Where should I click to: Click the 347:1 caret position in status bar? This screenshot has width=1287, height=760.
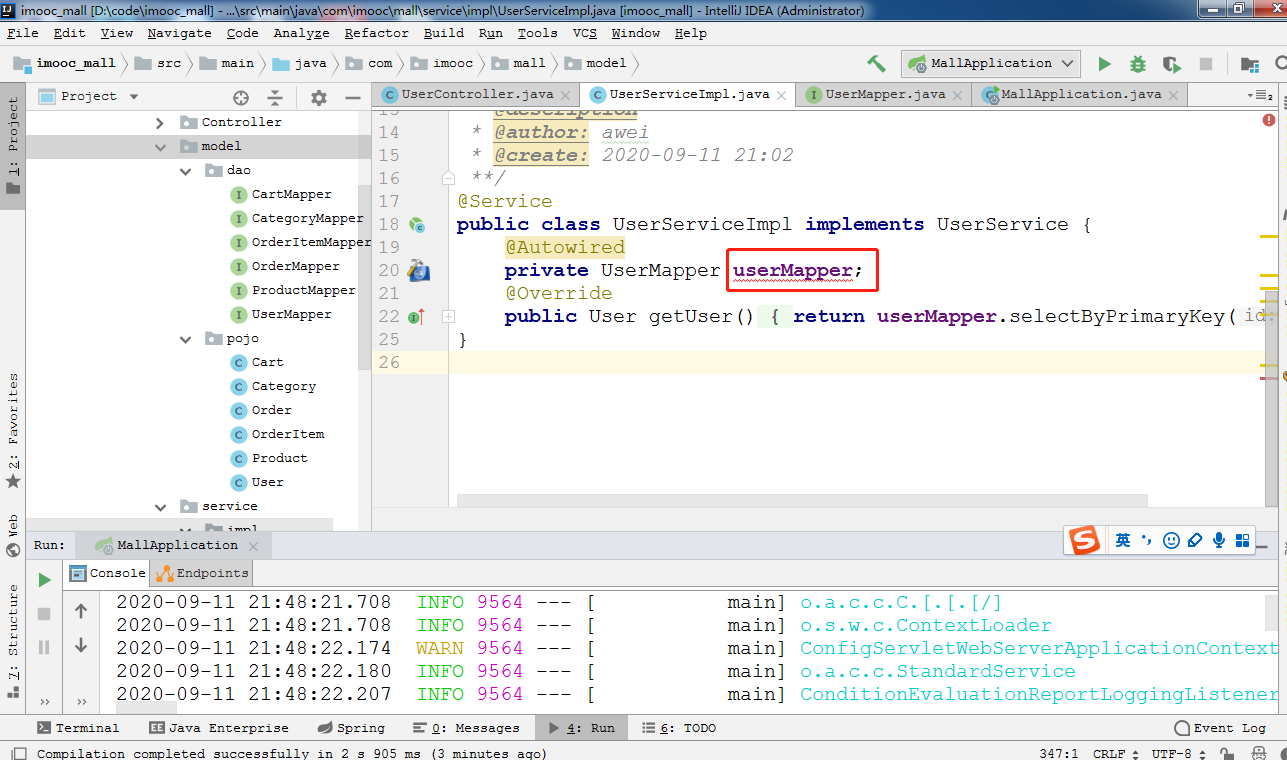point(1058,753)
